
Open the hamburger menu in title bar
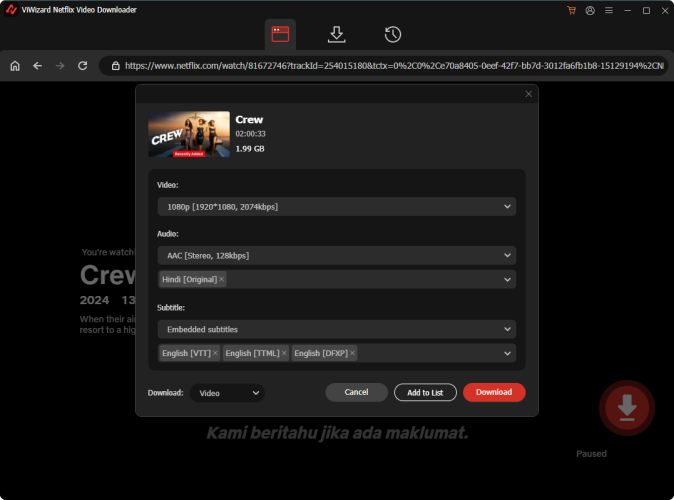(x=609, y=10)
